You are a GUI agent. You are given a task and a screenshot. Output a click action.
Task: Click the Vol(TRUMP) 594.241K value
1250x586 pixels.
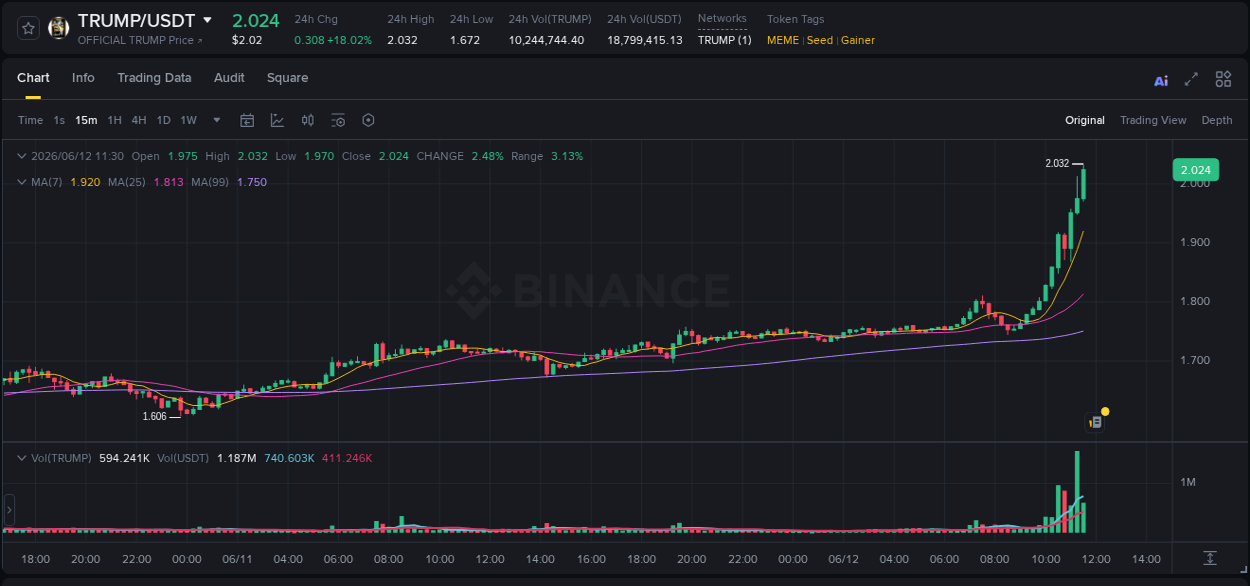point(125,458)
